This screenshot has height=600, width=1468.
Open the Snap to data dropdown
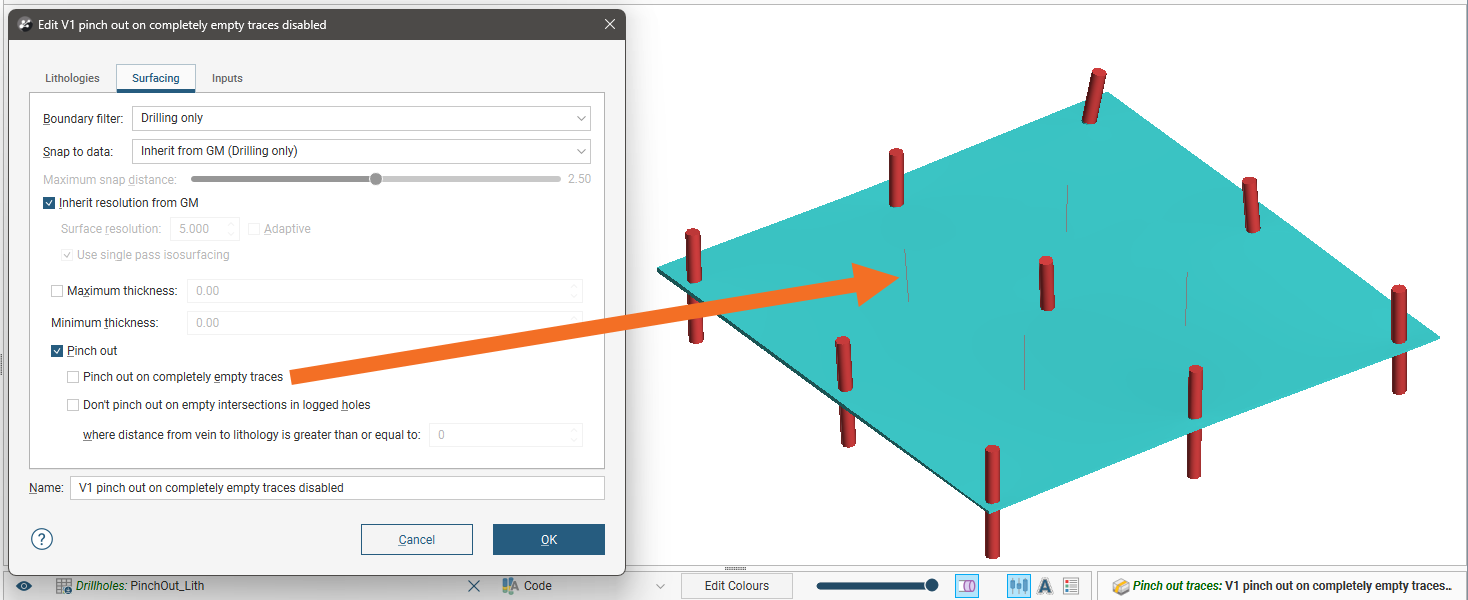[x=361, y=151]
